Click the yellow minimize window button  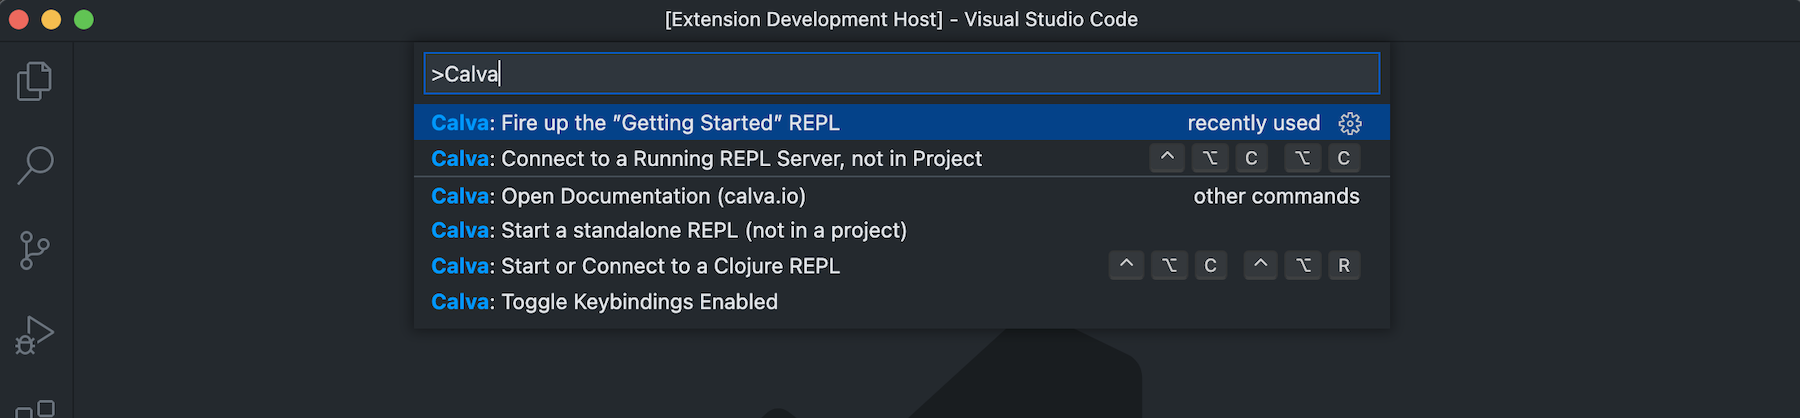[x=51, y=19]
